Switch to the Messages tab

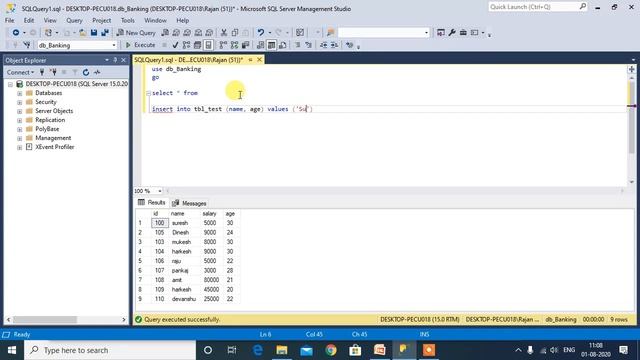pos(189,203)
